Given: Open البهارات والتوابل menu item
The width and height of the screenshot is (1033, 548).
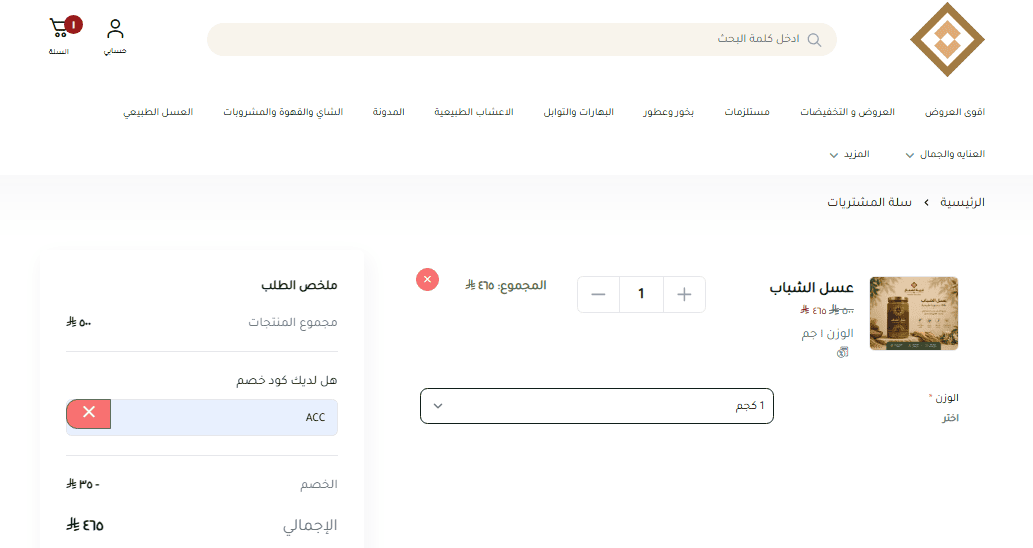Looking at the screenshot, I should pyautogui.click(x=578, y=112).
